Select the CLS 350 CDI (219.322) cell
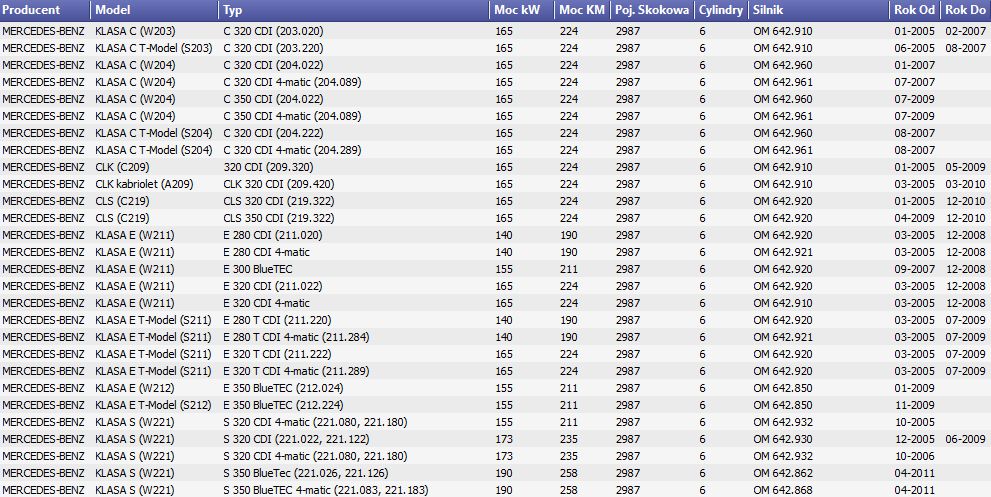This screenshot has width=991, height=497. click(x=279, y=218)
